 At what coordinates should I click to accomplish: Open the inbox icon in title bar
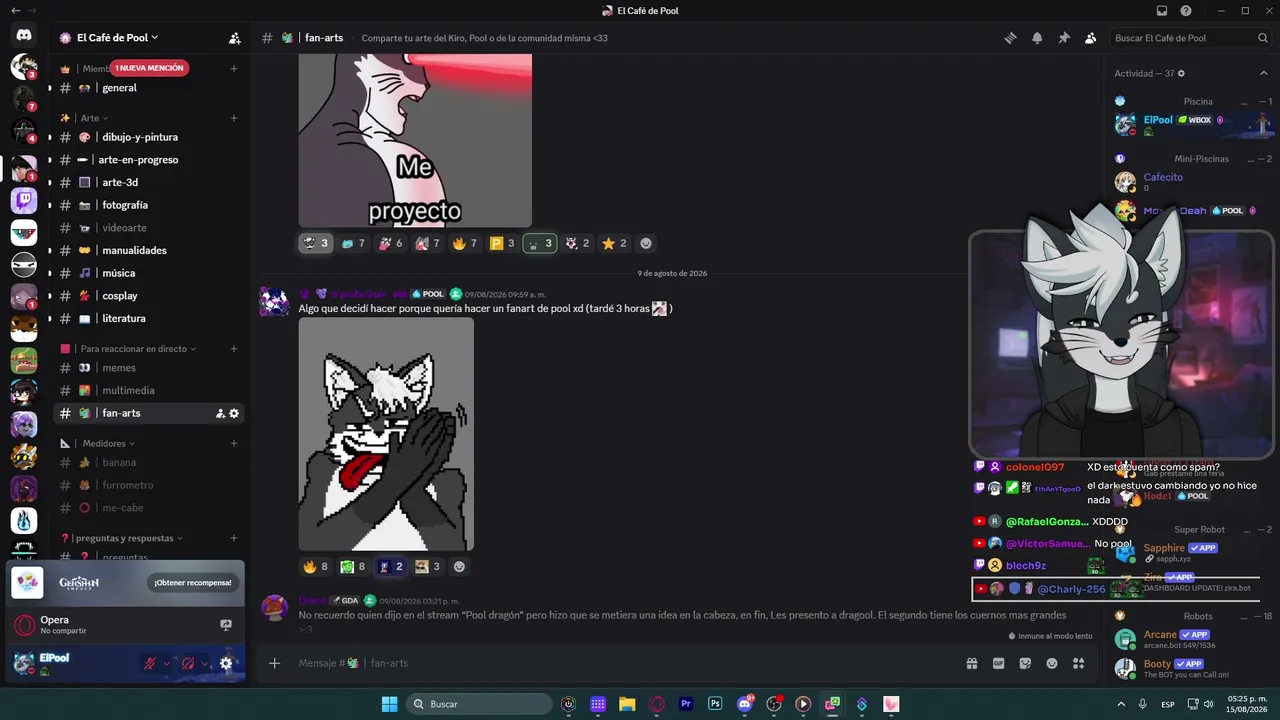tap(1162, 11)
